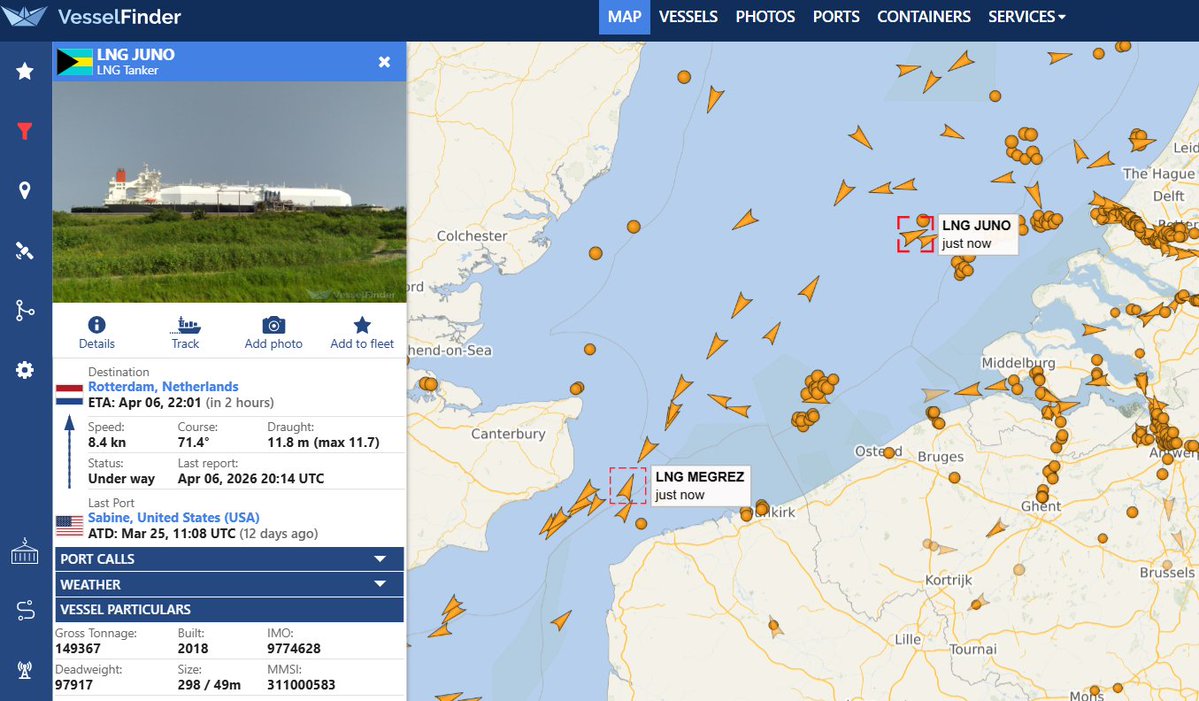Click the IMO number 9774628
This screenshot has width=1199, height=701.
tap(294, 648)
